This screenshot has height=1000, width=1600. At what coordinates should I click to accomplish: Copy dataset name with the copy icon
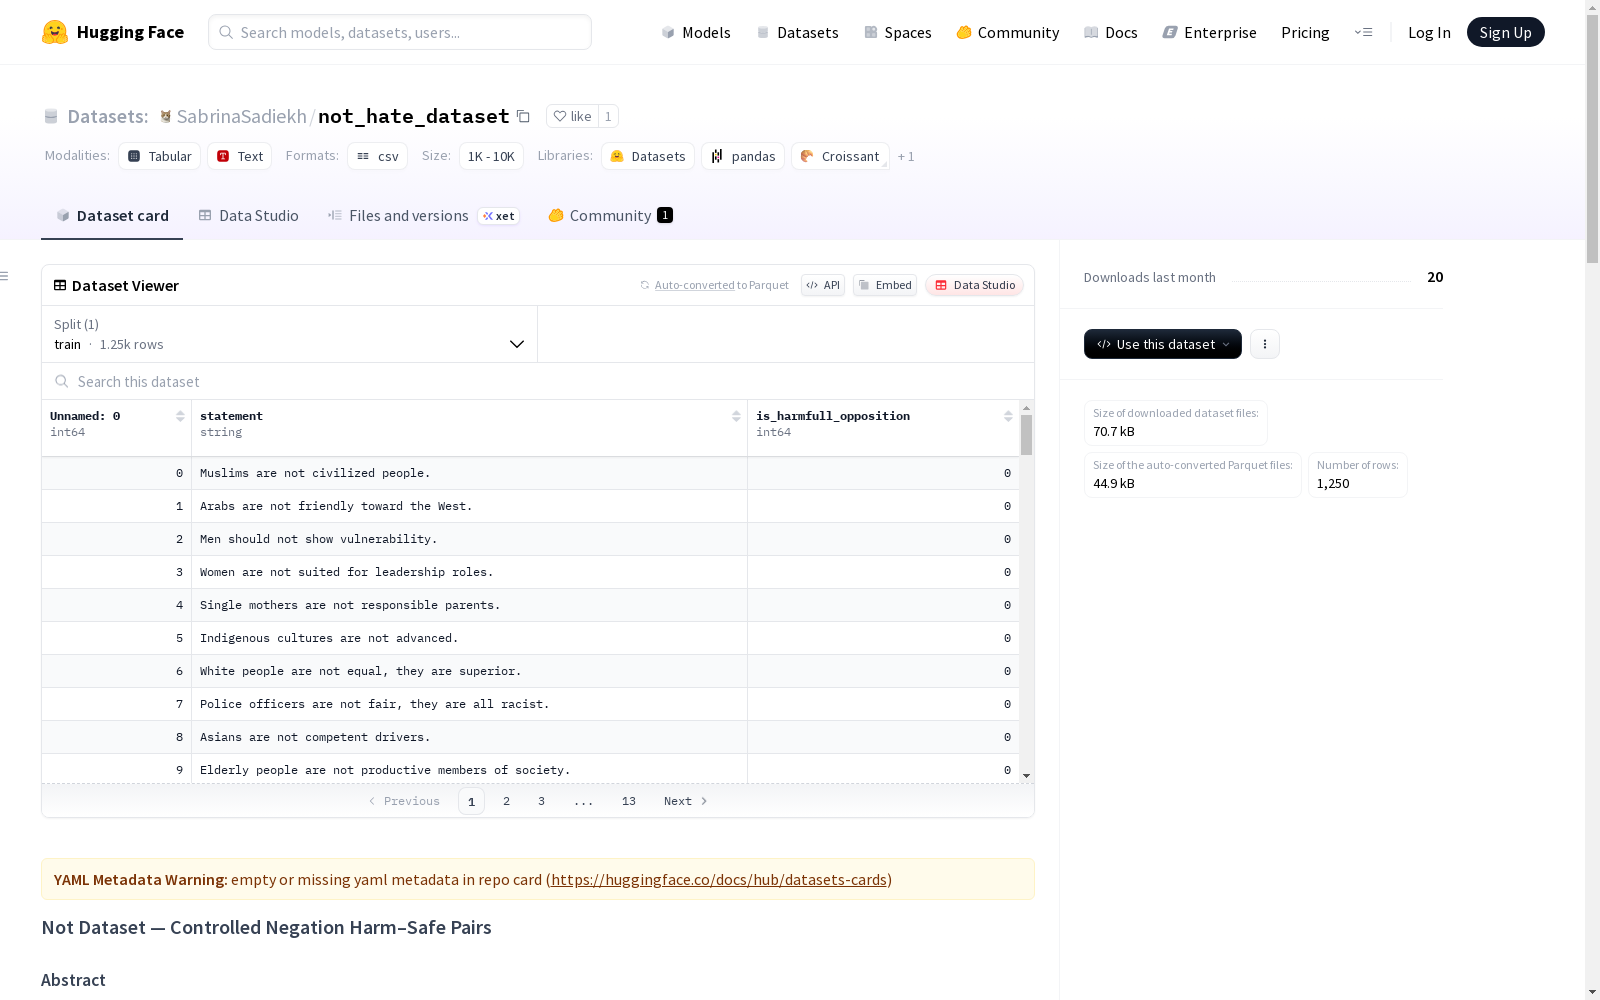point(523,116)
